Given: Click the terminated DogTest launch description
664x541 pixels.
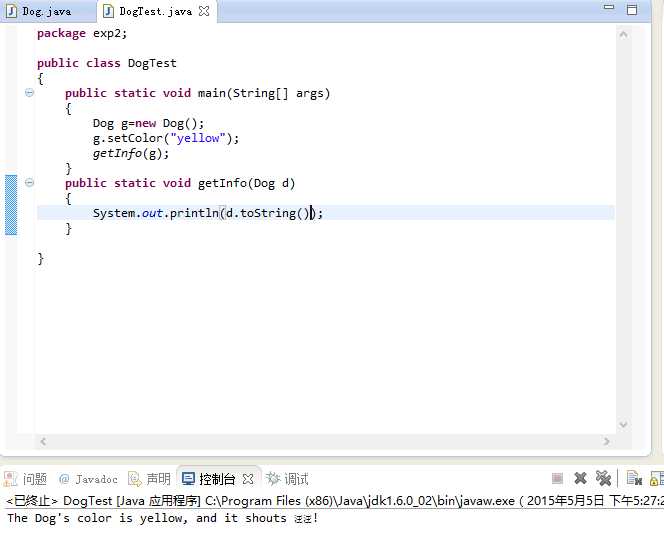Looking at the screenshot, I should click(335, 501).
